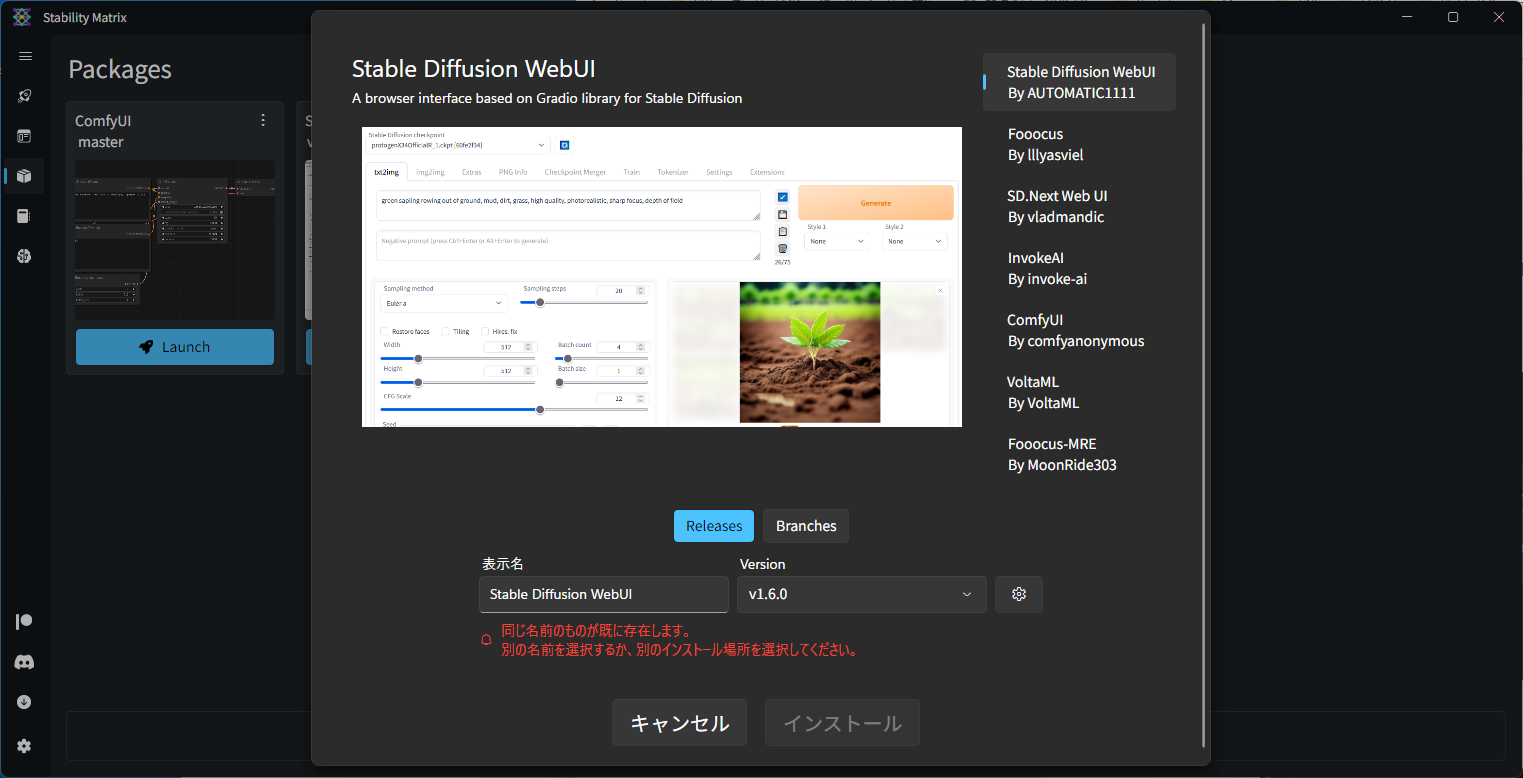Open the Inference page icon in sidebar
The height and width of the screenshot is (778, 1523).
(25, 136)
